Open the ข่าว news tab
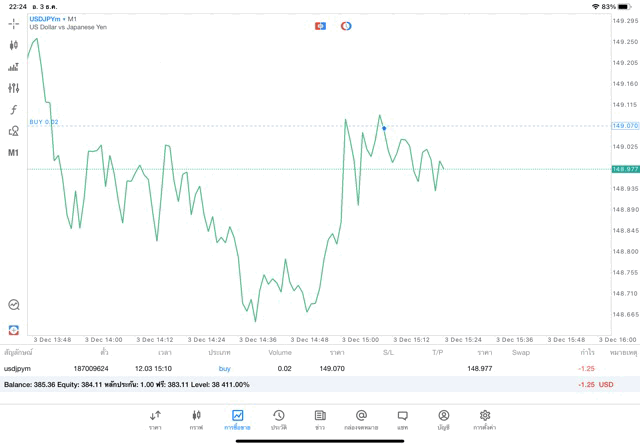 point(320,419)
